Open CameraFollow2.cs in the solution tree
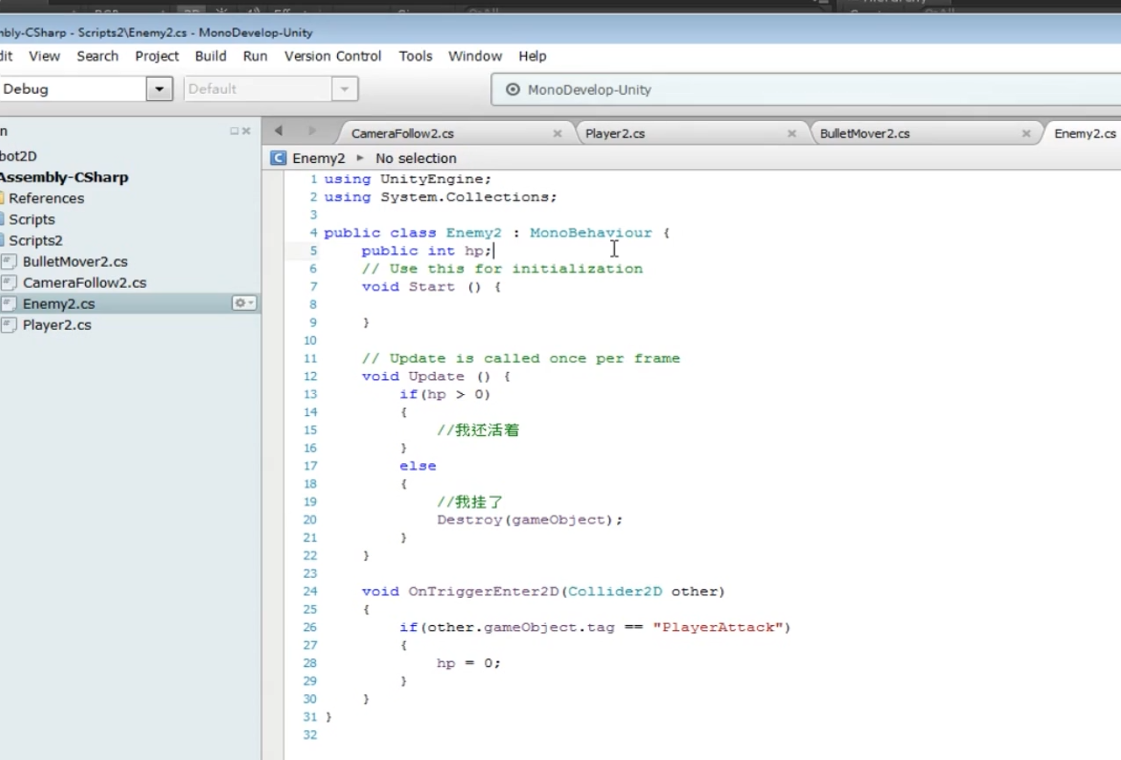 (x=84, y=282)
